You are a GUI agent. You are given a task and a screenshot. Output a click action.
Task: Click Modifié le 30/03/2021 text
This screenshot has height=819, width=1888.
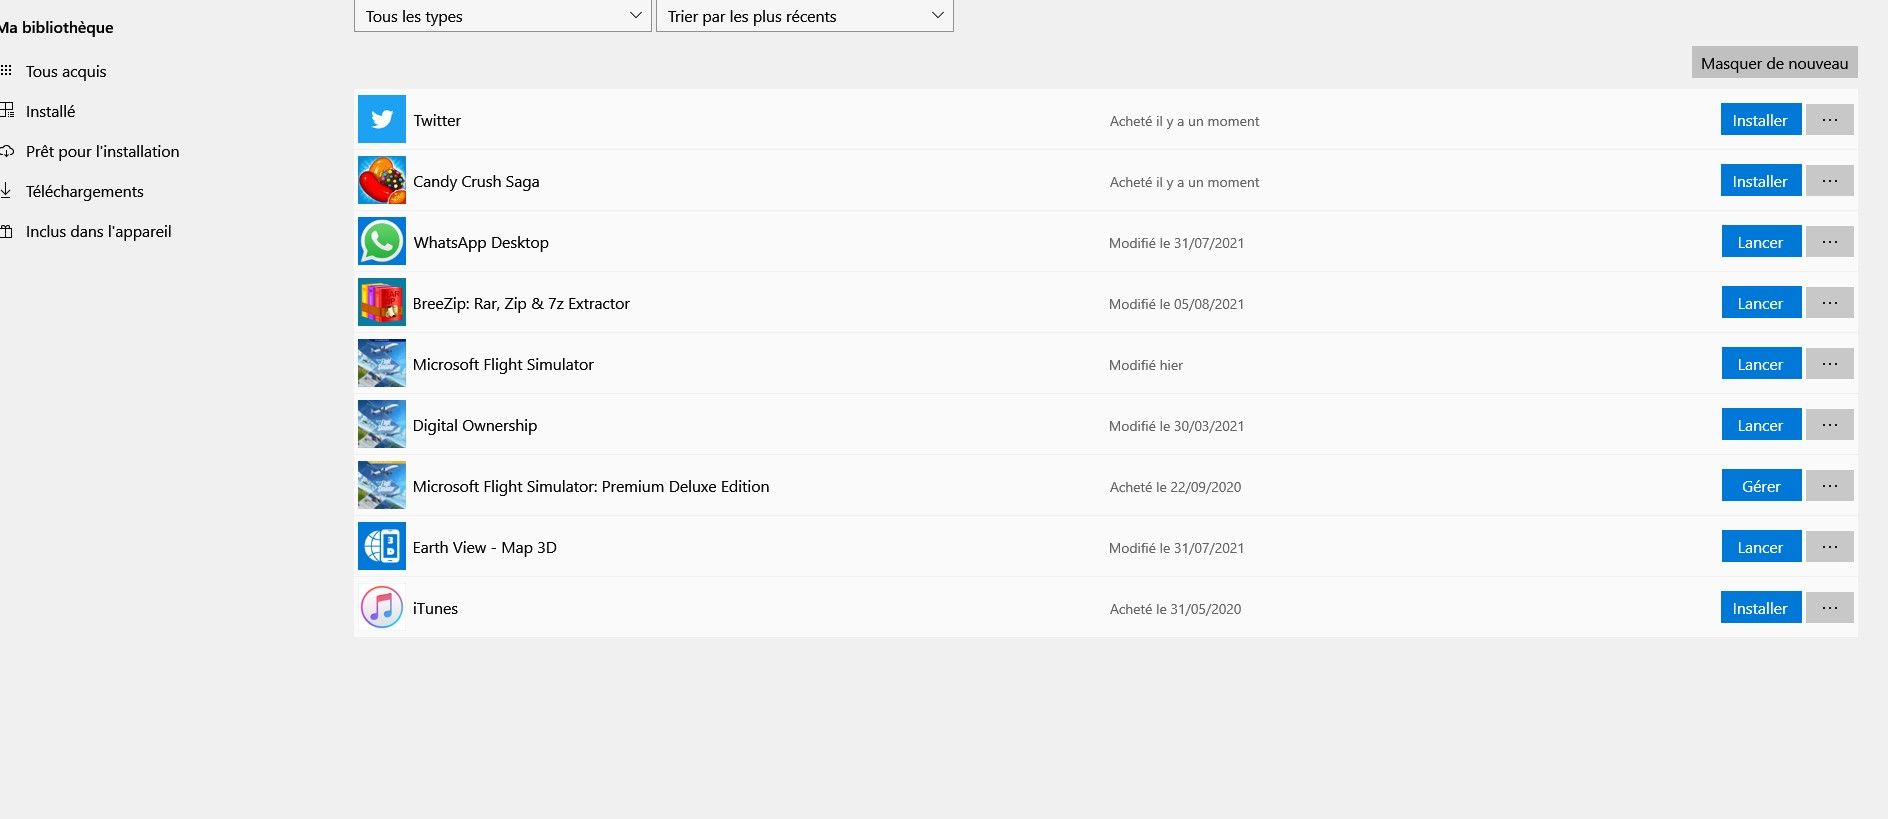[x=1177, y=426]
